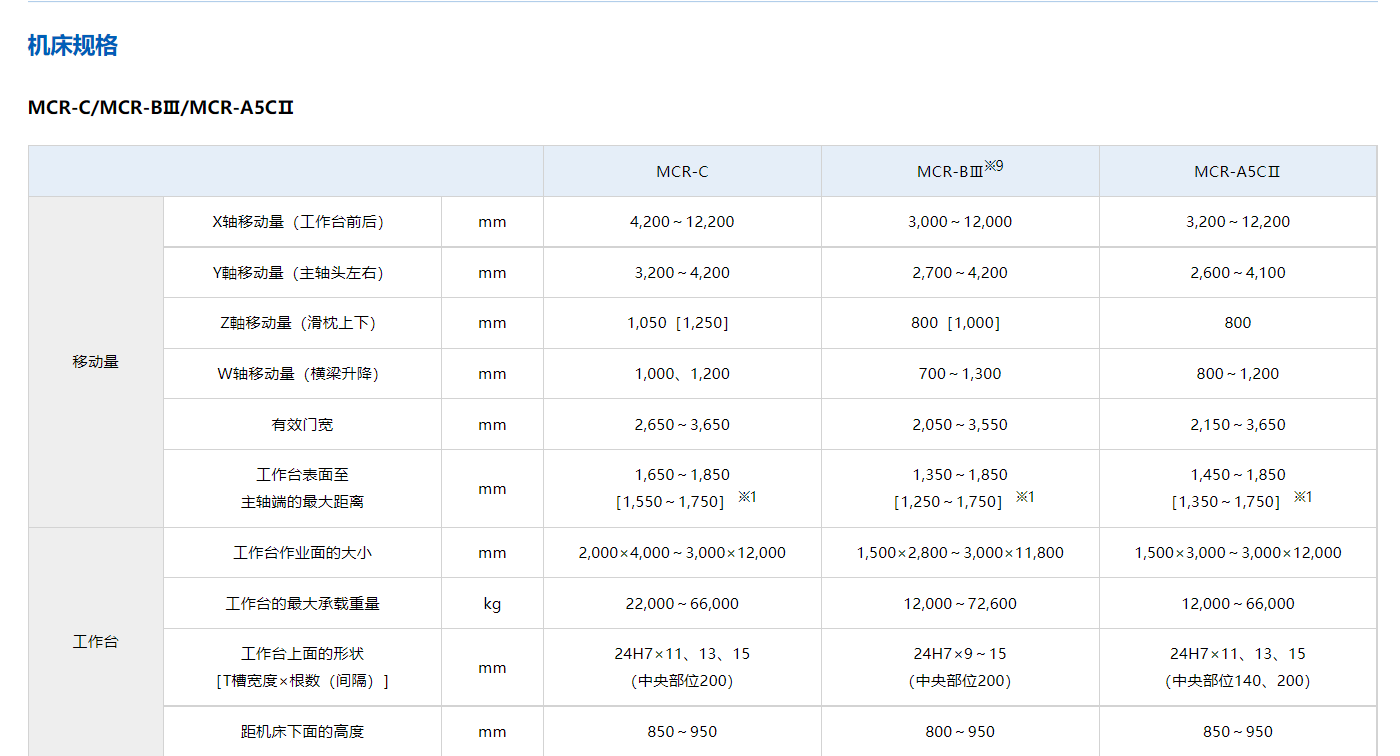
Task: Click the 工作台表面至主轴端的最大距离 label
Action: (302, 488)
